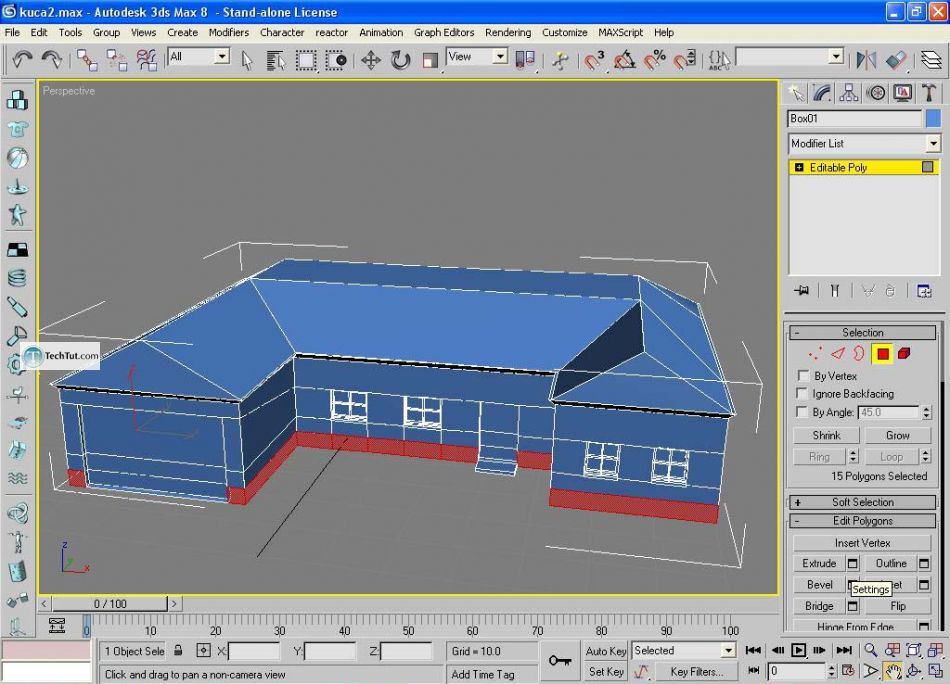Image resolution: width=950 pixels, height=684 pixels.
Task: Enable Ignore Backfacing checkbox
Action: [x=803, y=393]
